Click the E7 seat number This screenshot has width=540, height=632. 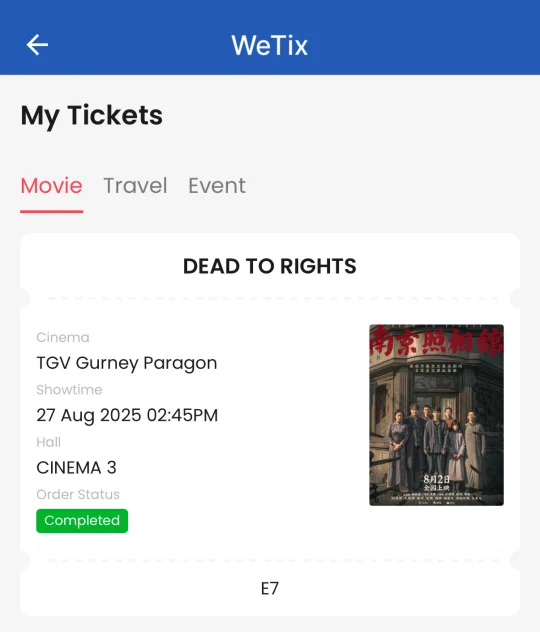tap(270, 588)
